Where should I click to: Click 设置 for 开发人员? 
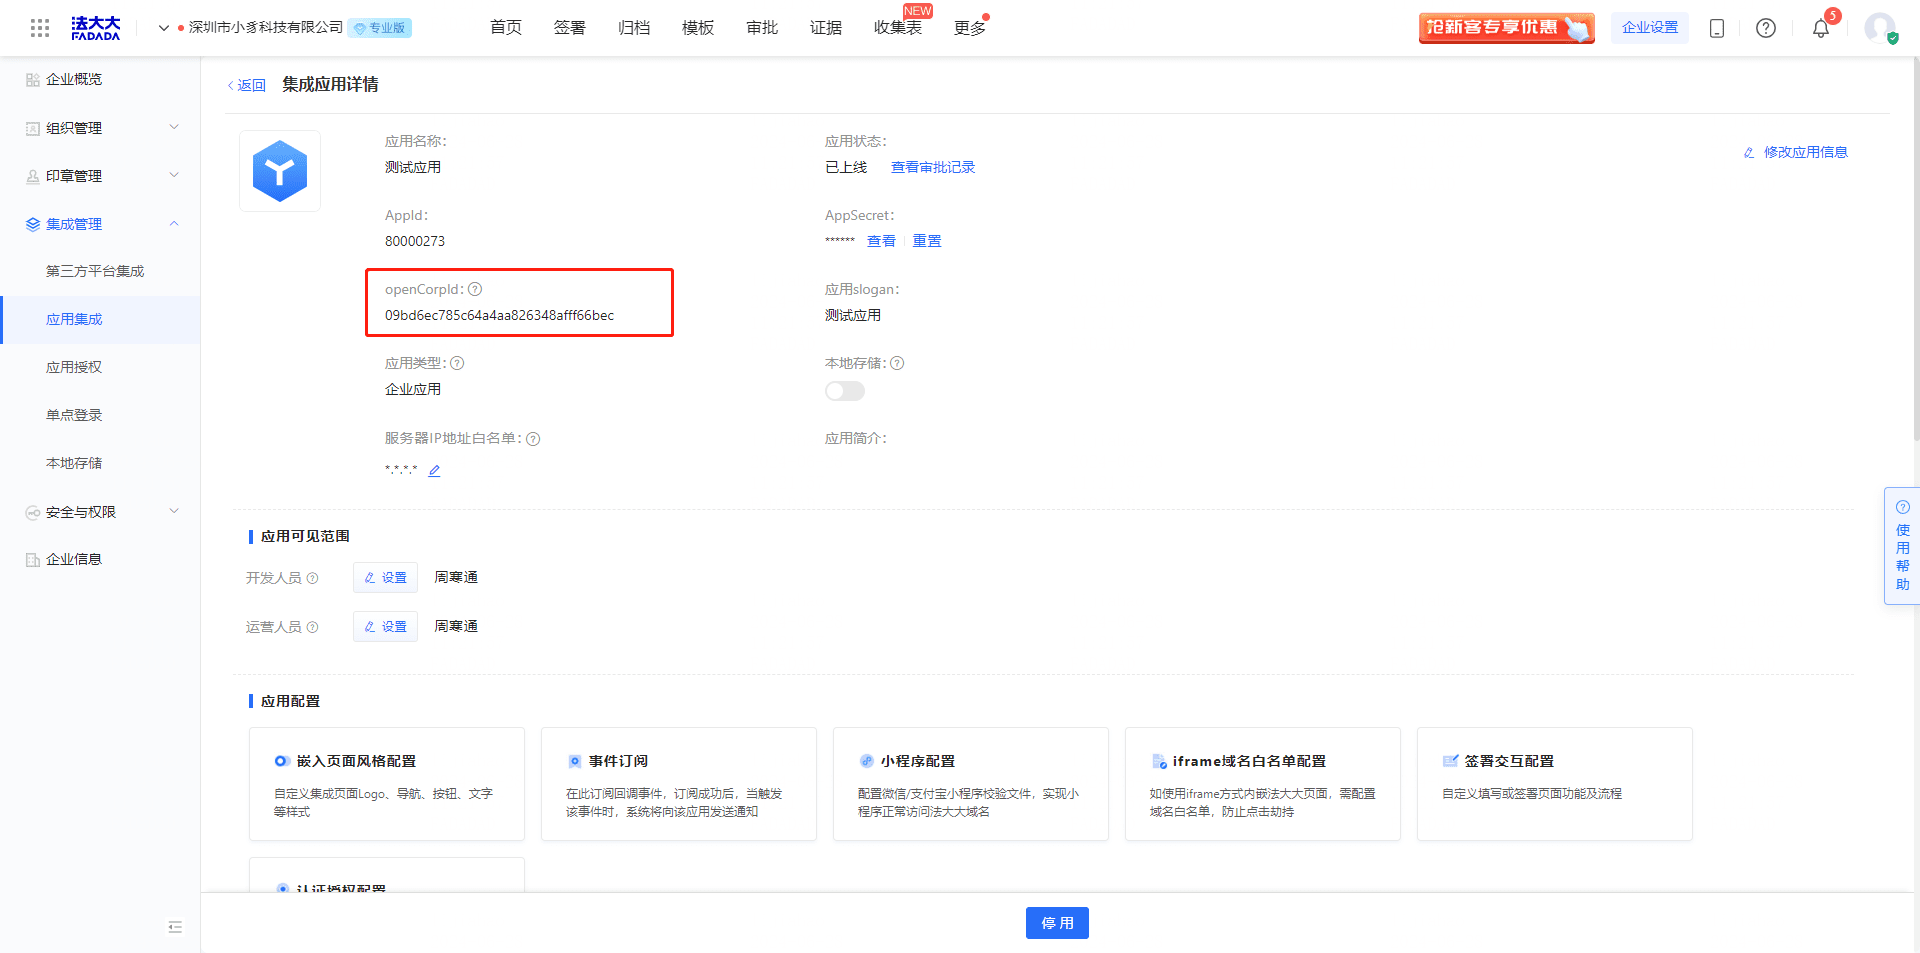coord(385,578)
